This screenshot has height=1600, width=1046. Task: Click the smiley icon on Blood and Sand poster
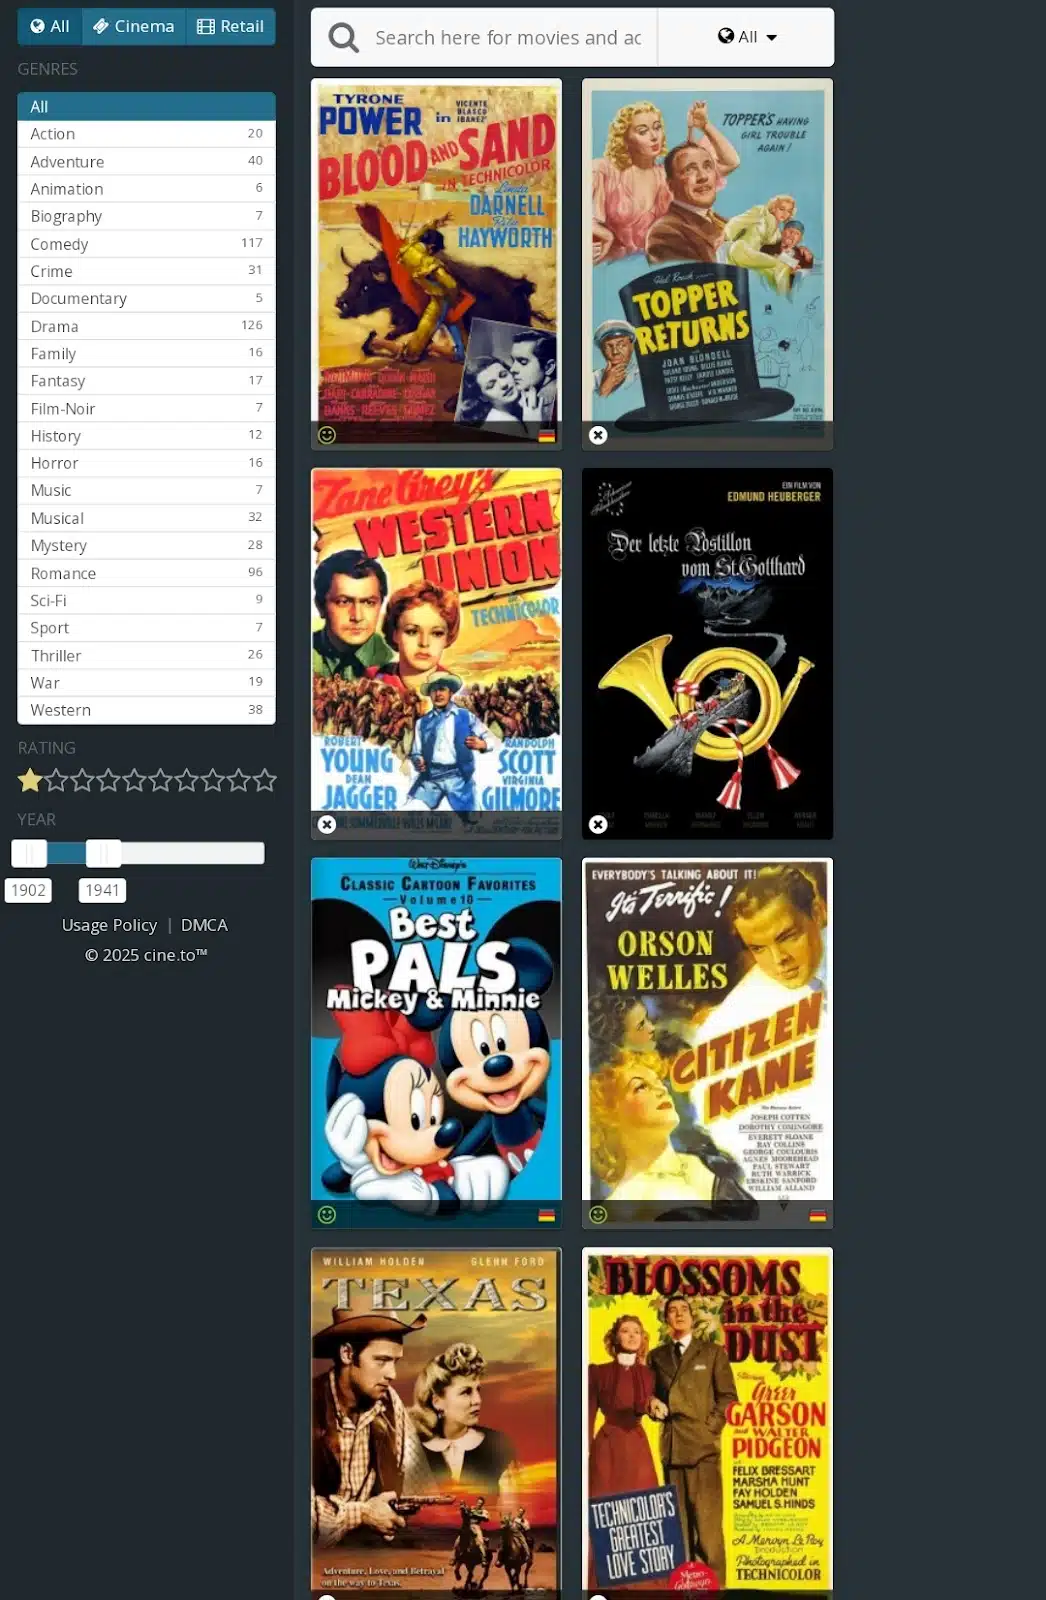(326, 435)
